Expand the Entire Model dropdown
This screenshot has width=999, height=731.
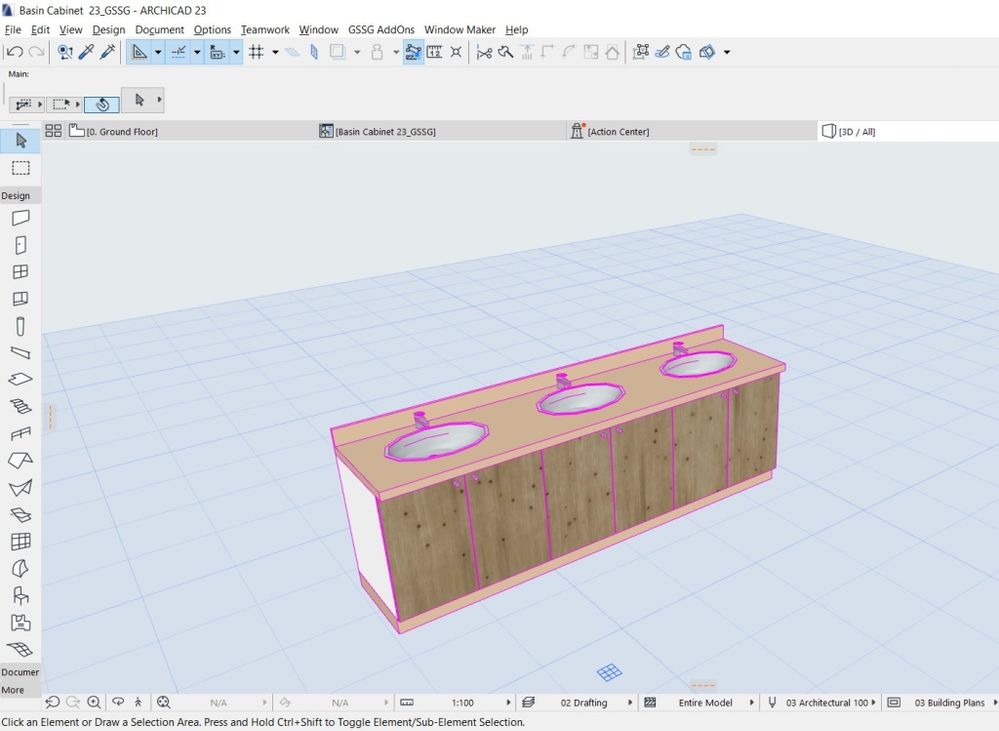753,703
